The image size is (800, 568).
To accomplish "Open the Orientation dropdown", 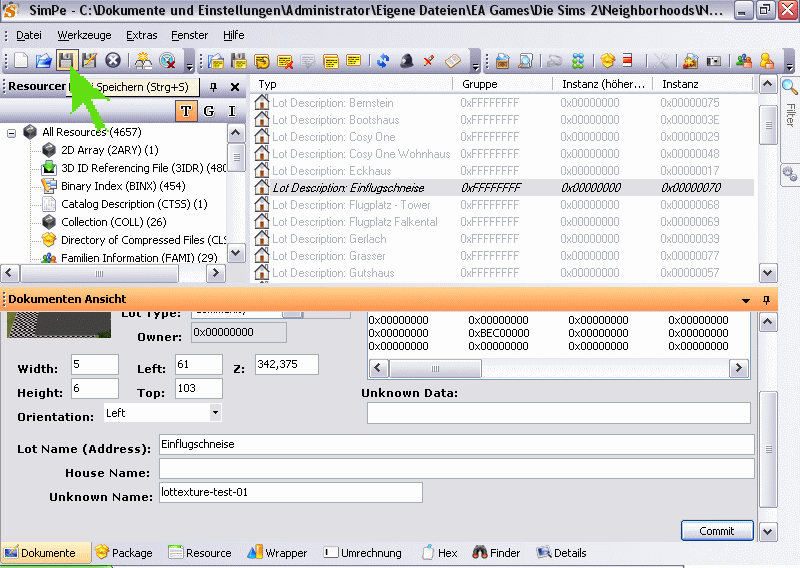I will coord(215,412).
